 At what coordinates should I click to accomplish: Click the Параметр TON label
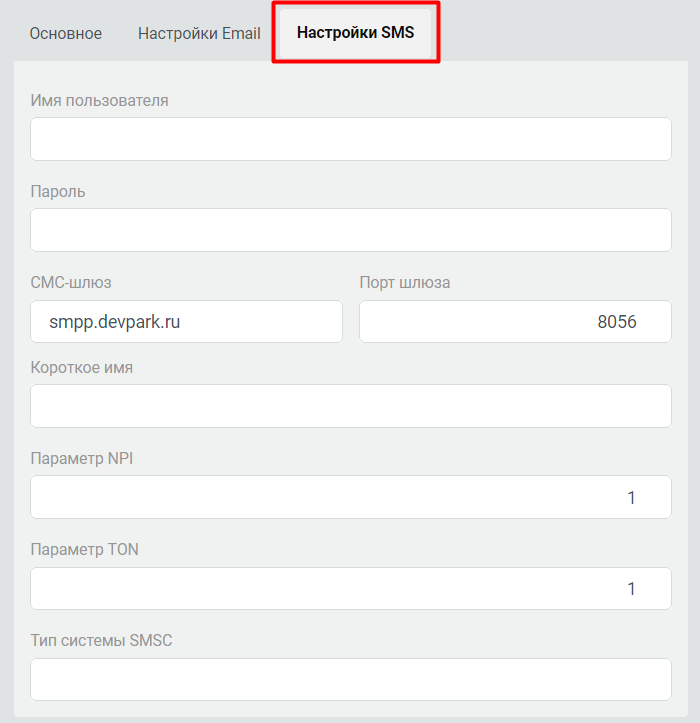tap(84, 549)
